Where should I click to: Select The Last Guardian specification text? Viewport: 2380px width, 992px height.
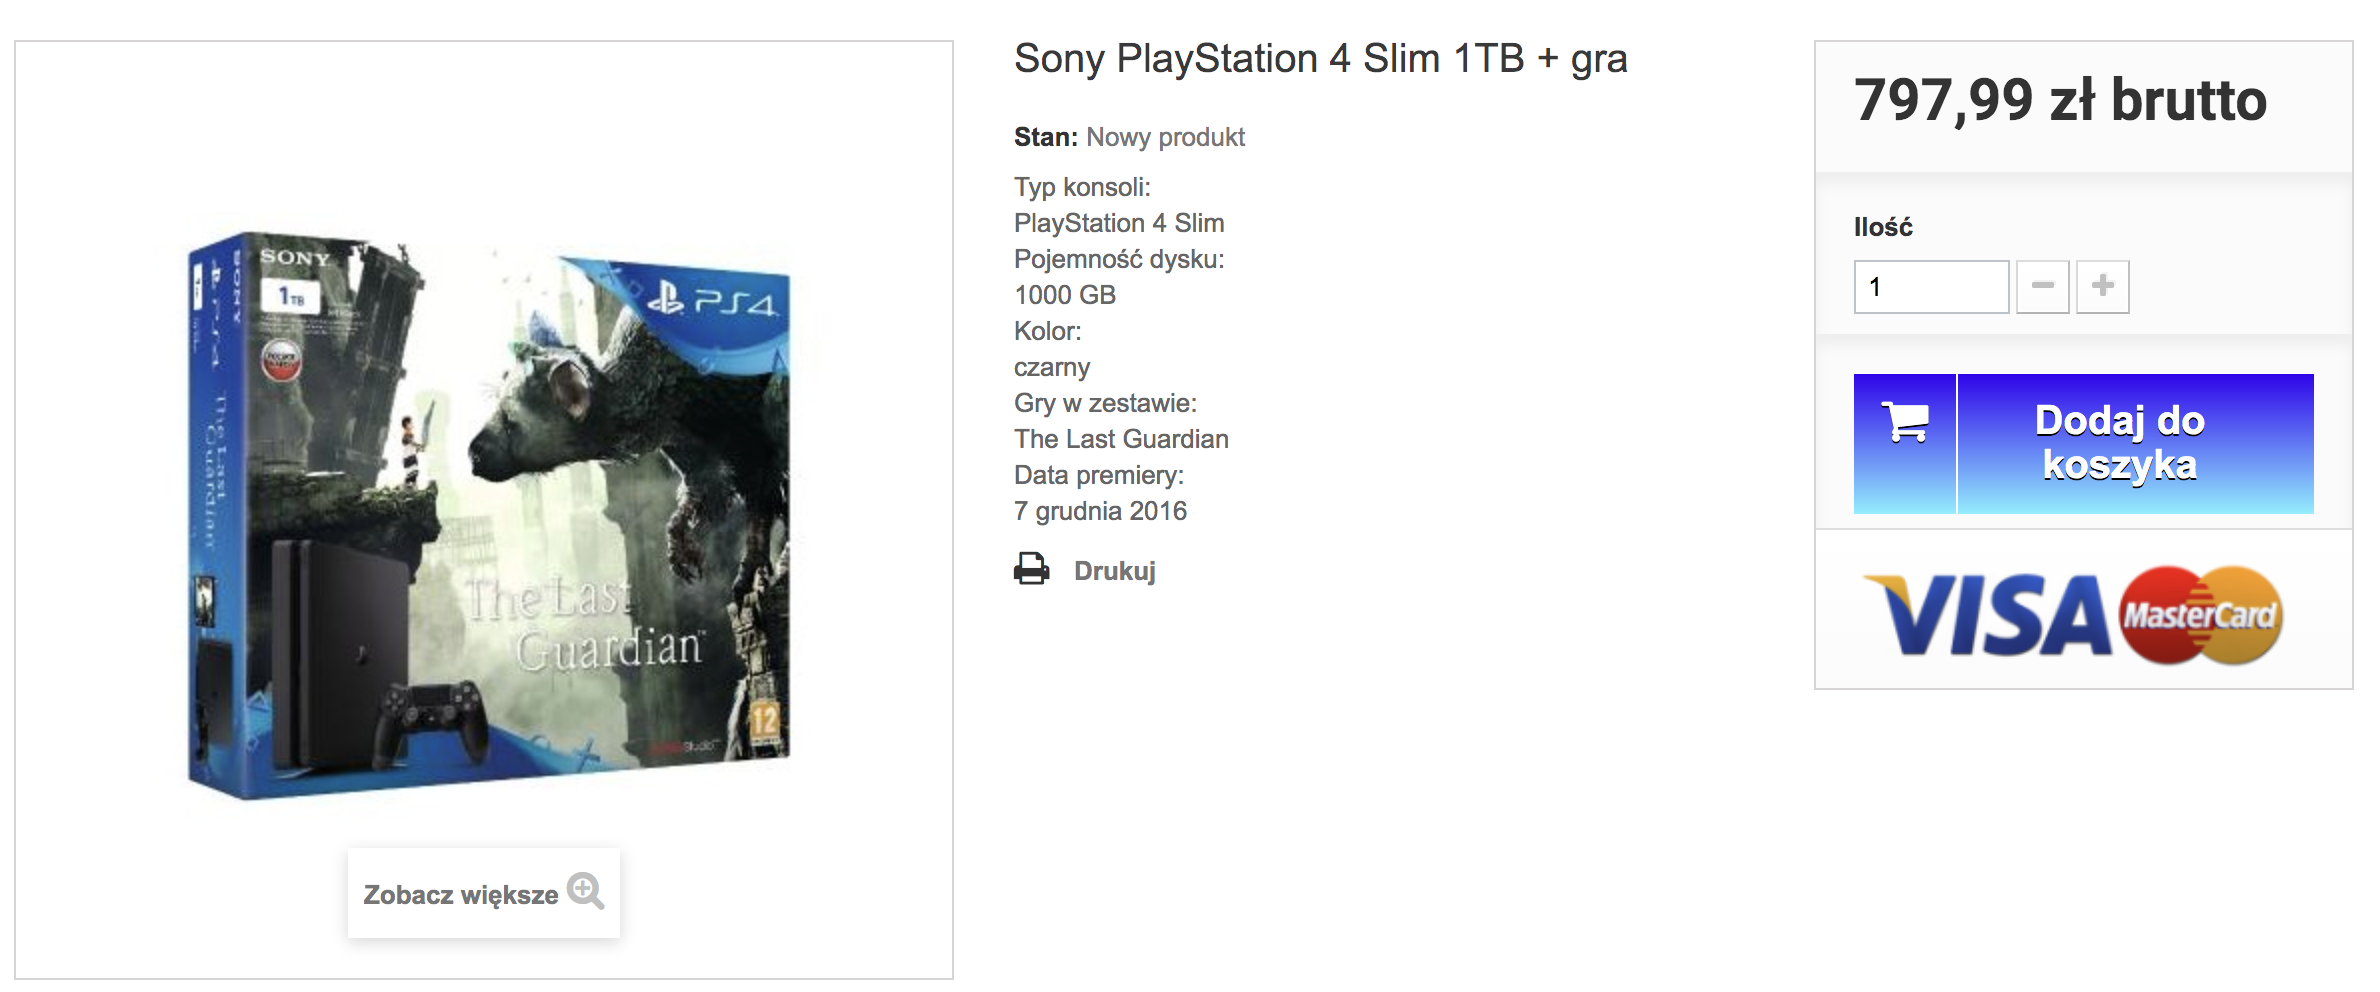coord(1121,439)
